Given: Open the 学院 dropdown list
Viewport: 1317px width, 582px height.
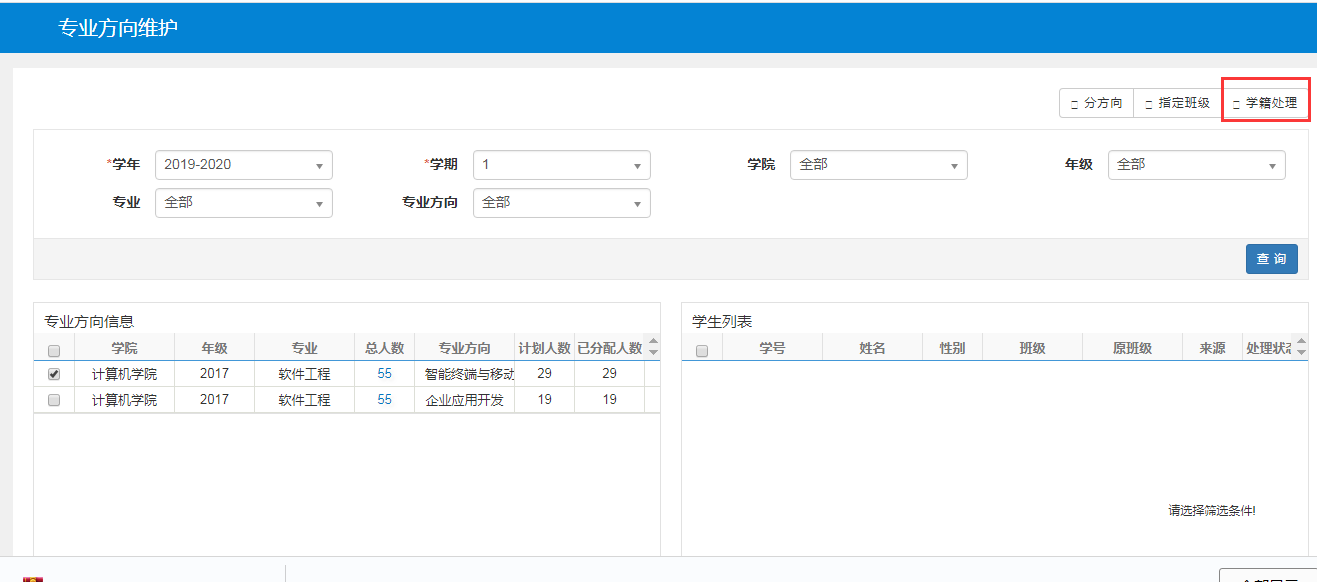Looking at the screenshot, I should tap(878, 165).
